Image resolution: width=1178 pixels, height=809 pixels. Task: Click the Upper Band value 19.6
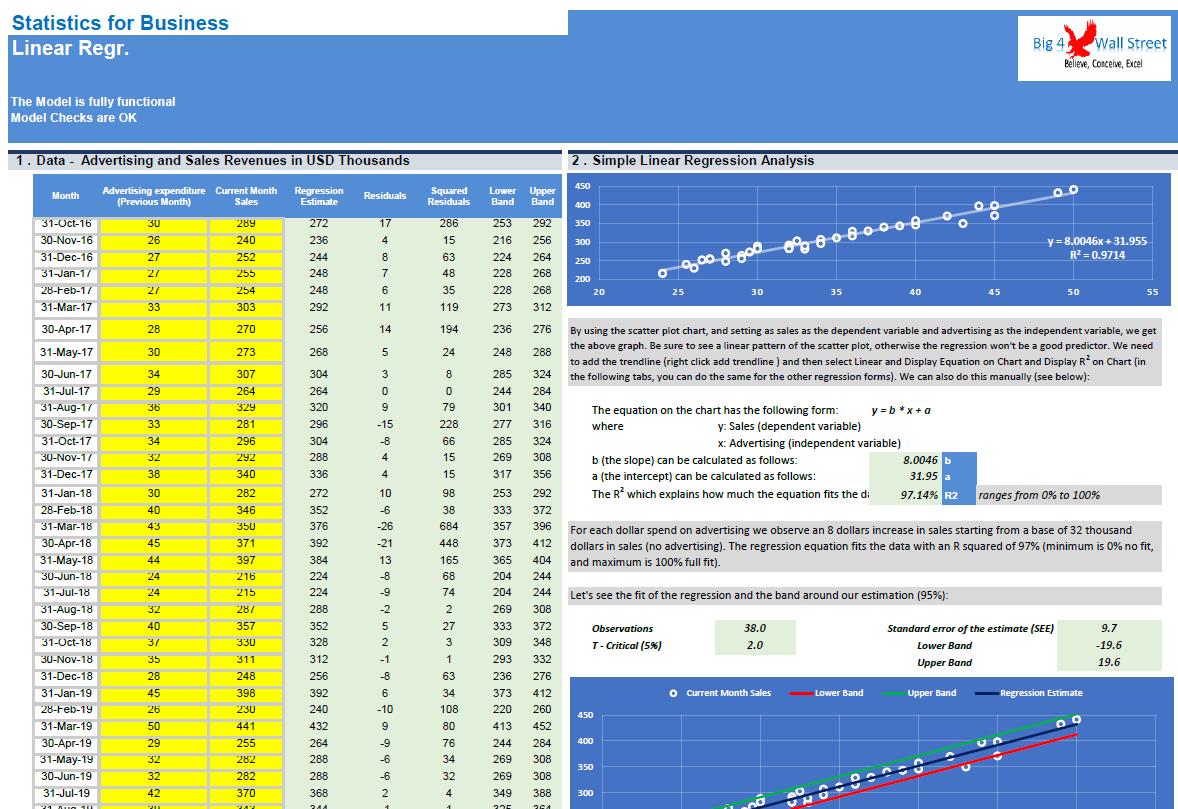[x=1109, y=662]
